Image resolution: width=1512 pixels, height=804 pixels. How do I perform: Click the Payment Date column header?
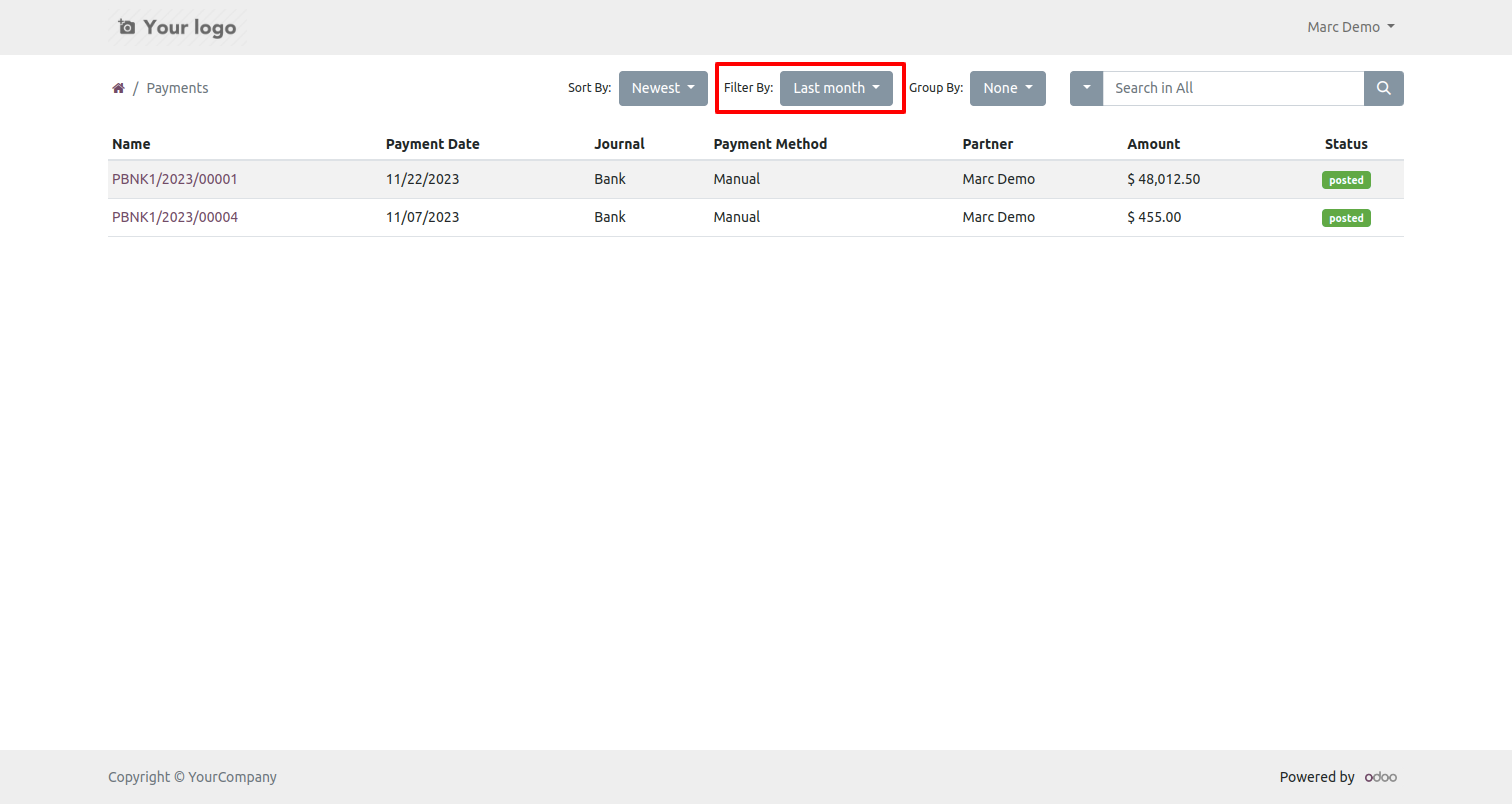(x=433, y=144)
